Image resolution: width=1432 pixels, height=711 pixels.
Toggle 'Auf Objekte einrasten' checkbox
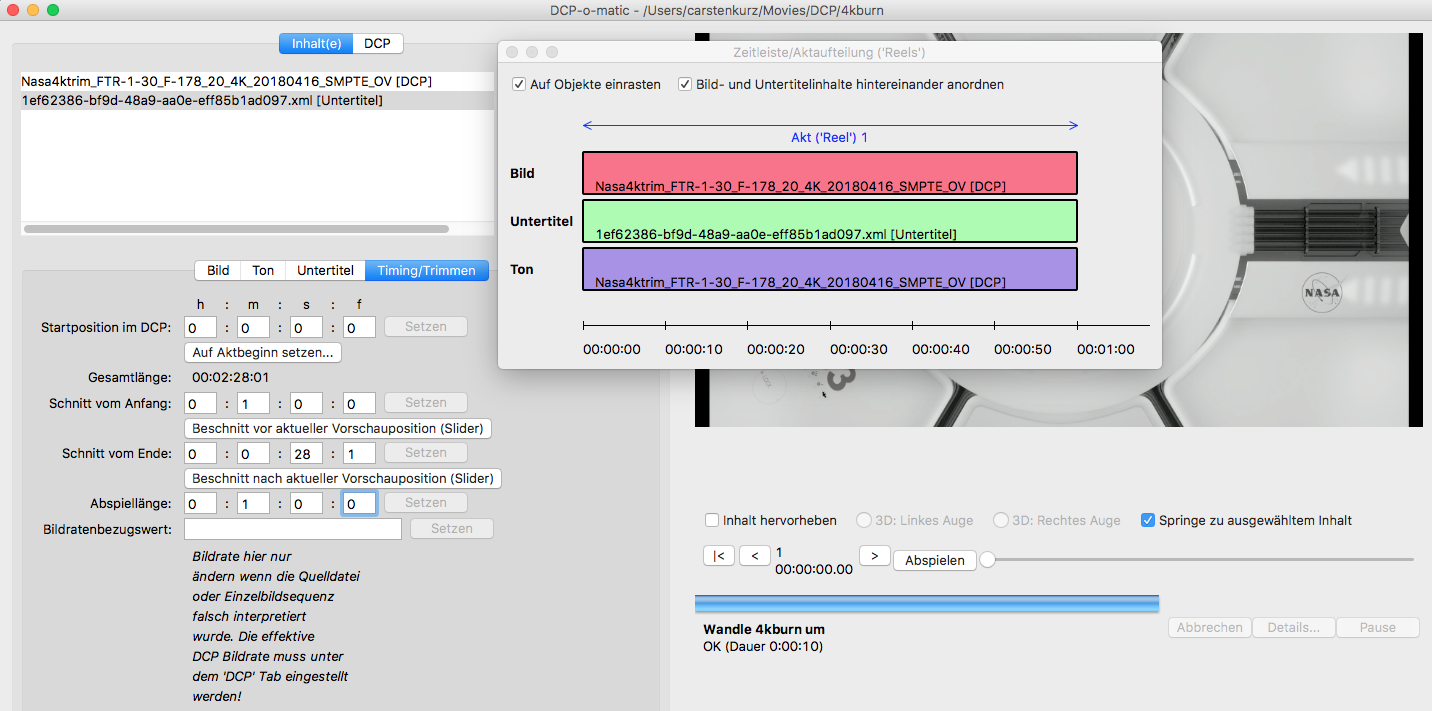point(519,85)
